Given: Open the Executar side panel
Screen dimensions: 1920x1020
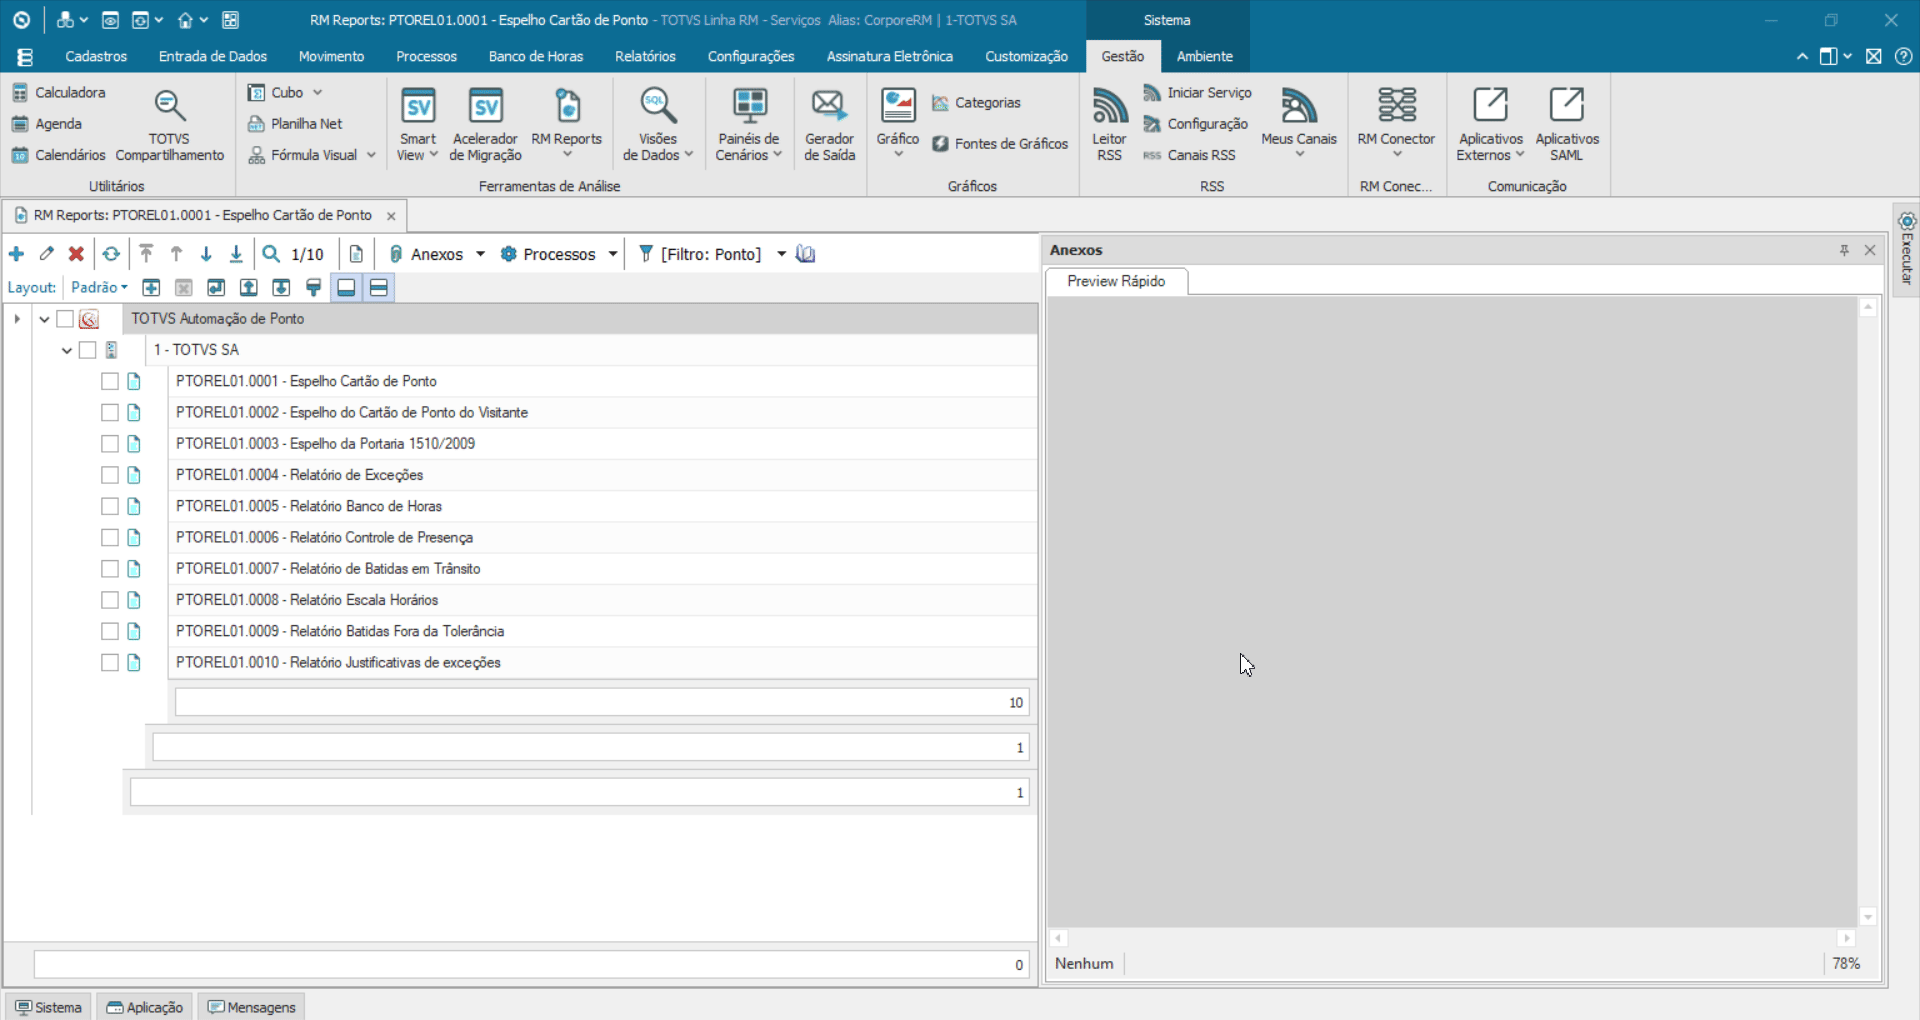Looking at the screenshot, I should [x=1906, y=248].
